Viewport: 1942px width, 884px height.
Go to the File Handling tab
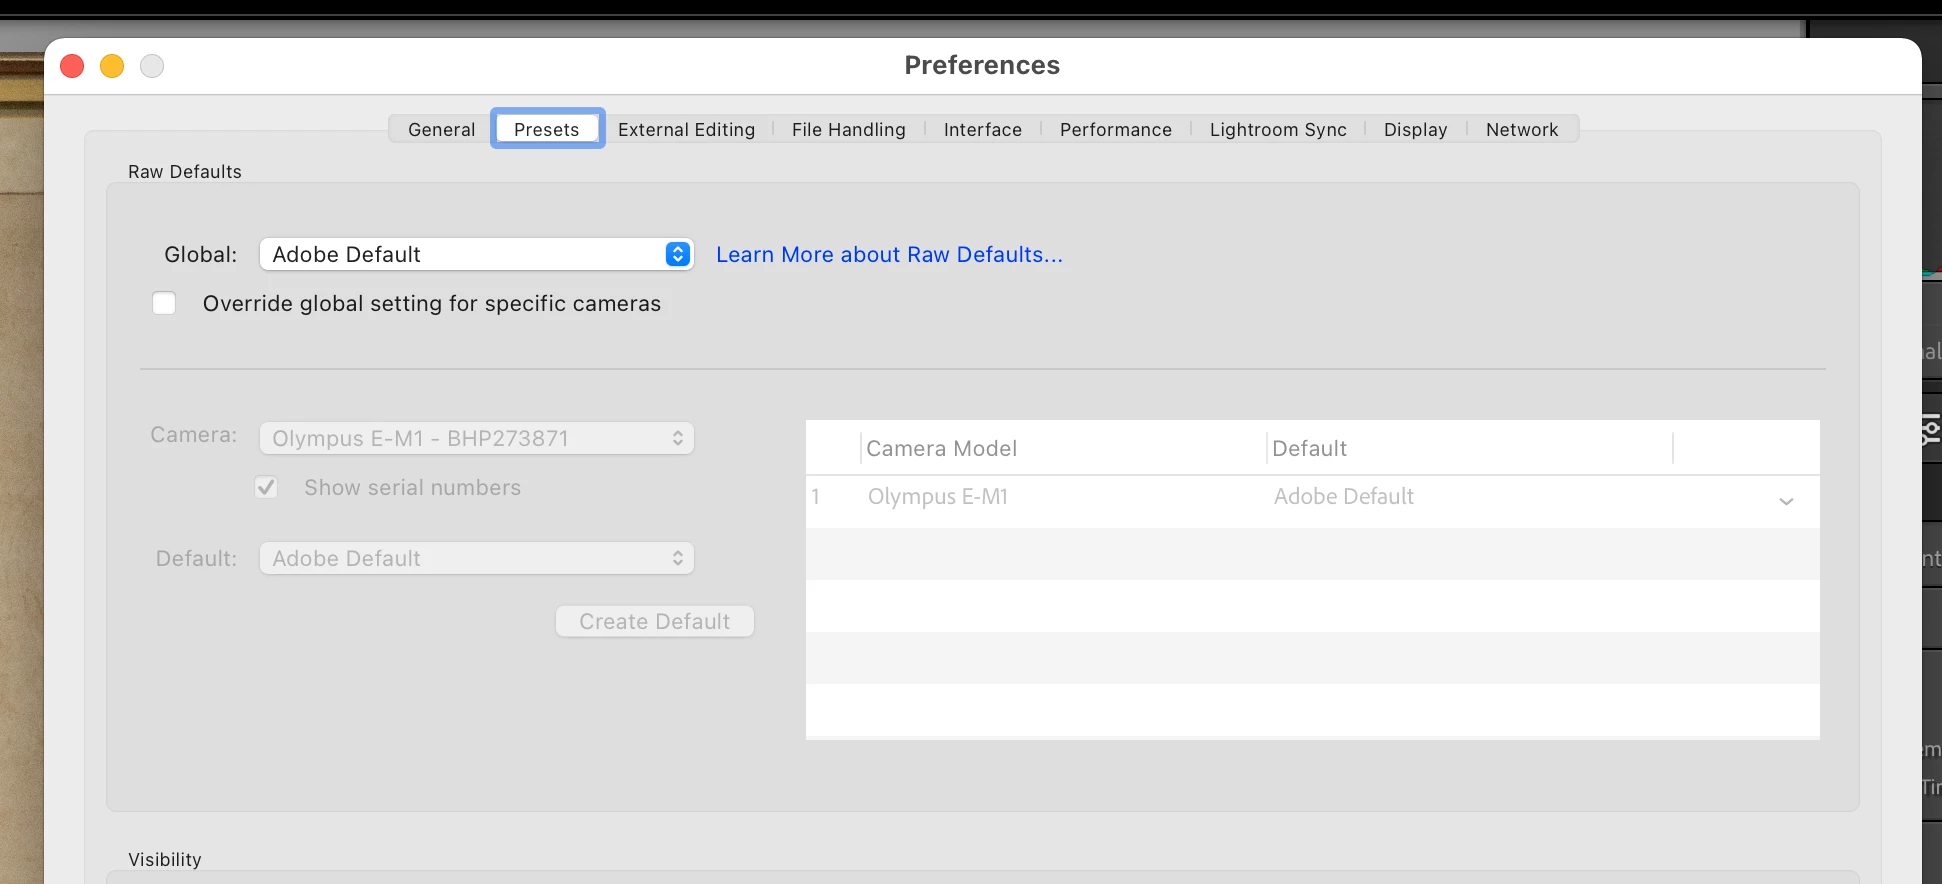848,129
